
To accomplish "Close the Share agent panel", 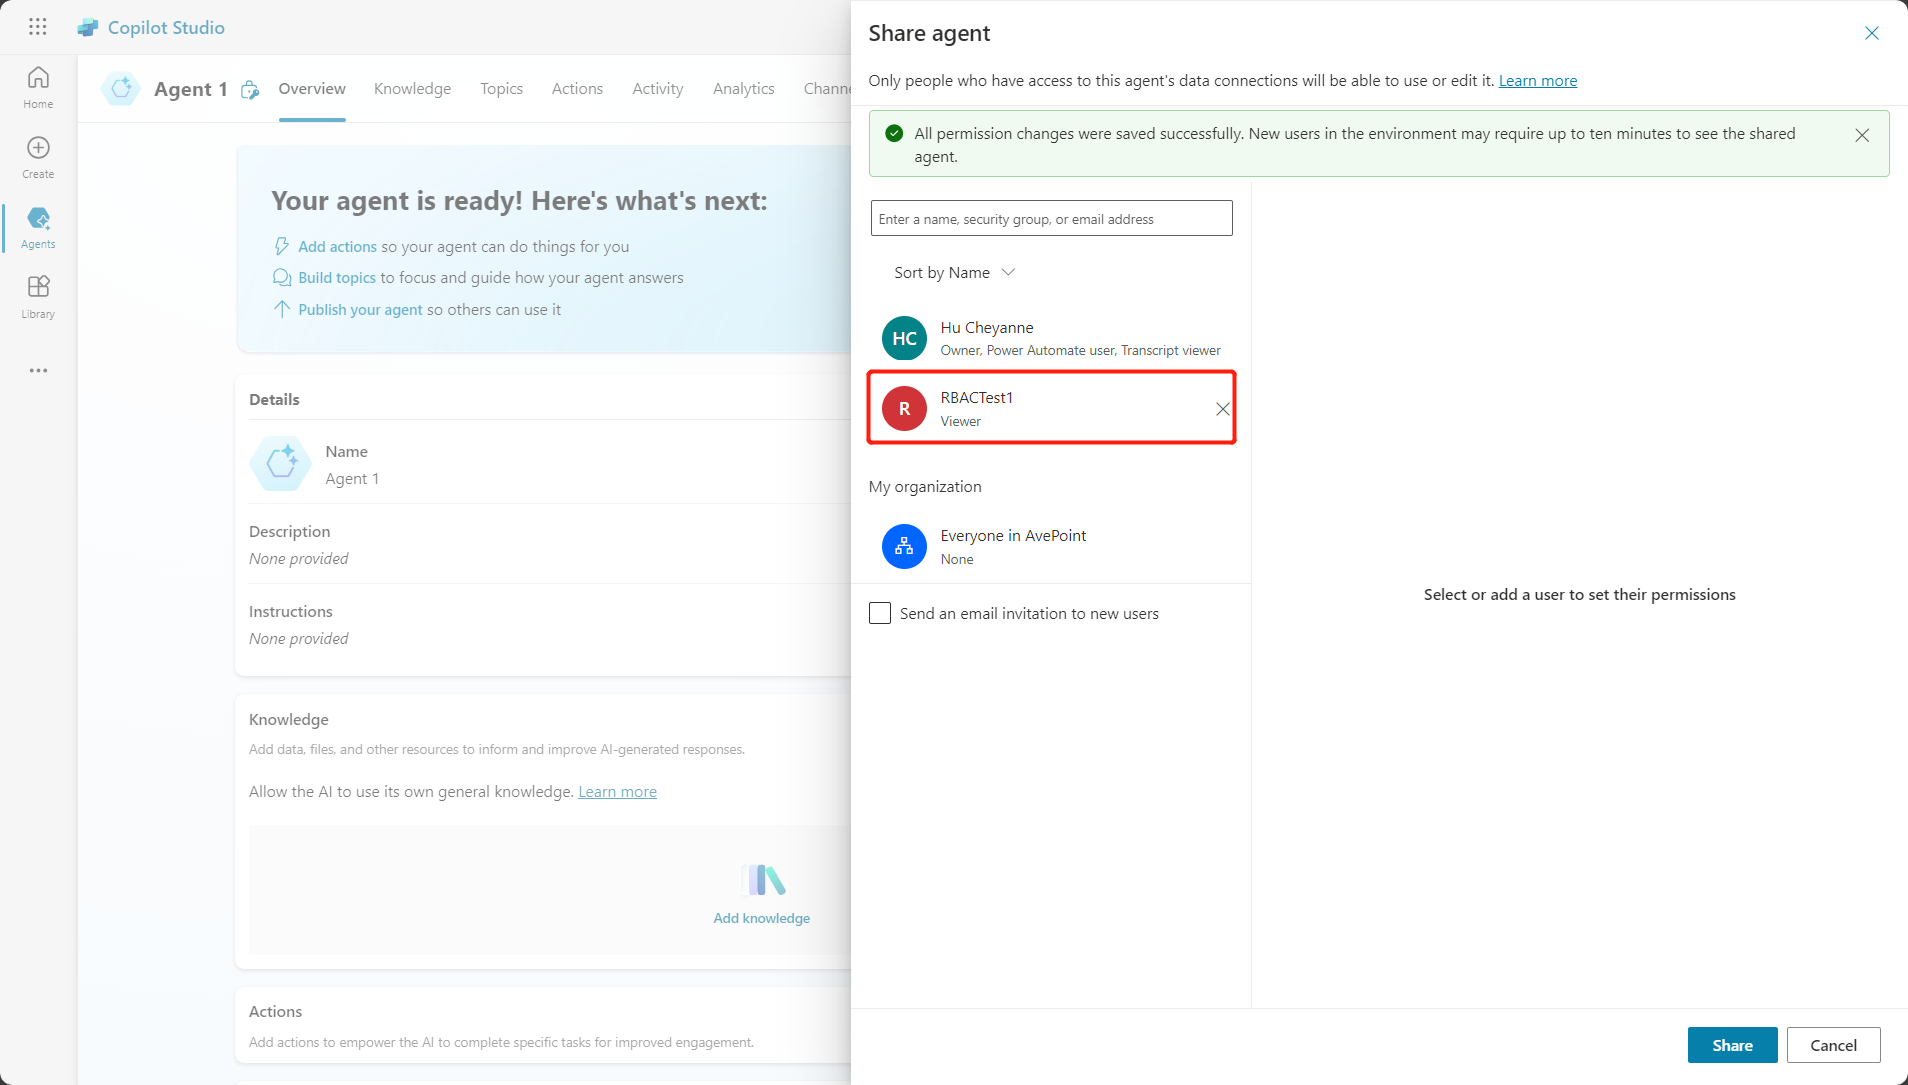I will 1871,33.
